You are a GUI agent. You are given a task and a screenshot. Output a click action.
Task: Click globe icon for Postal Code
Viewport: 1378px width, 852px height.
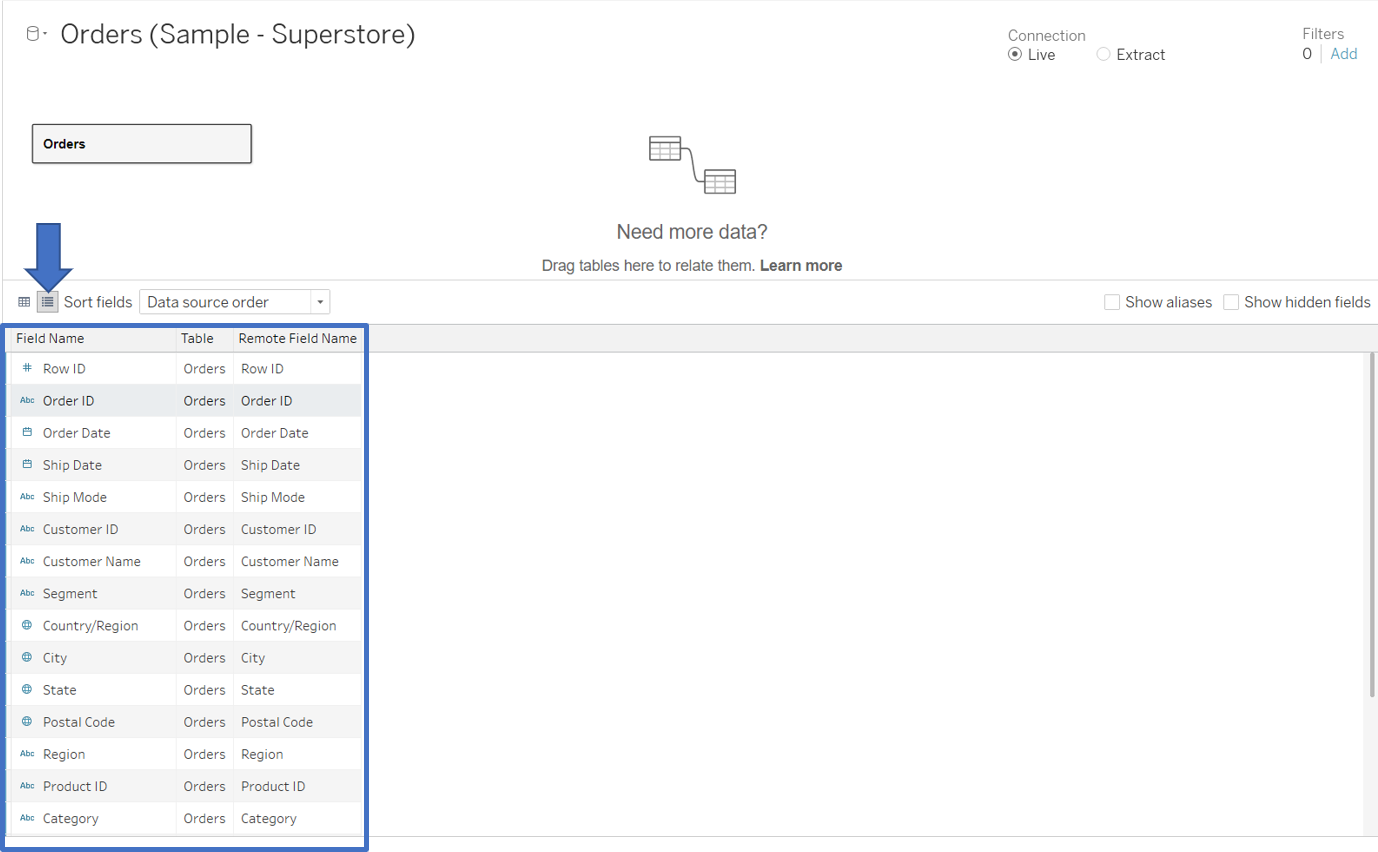(x=27, y=721)
